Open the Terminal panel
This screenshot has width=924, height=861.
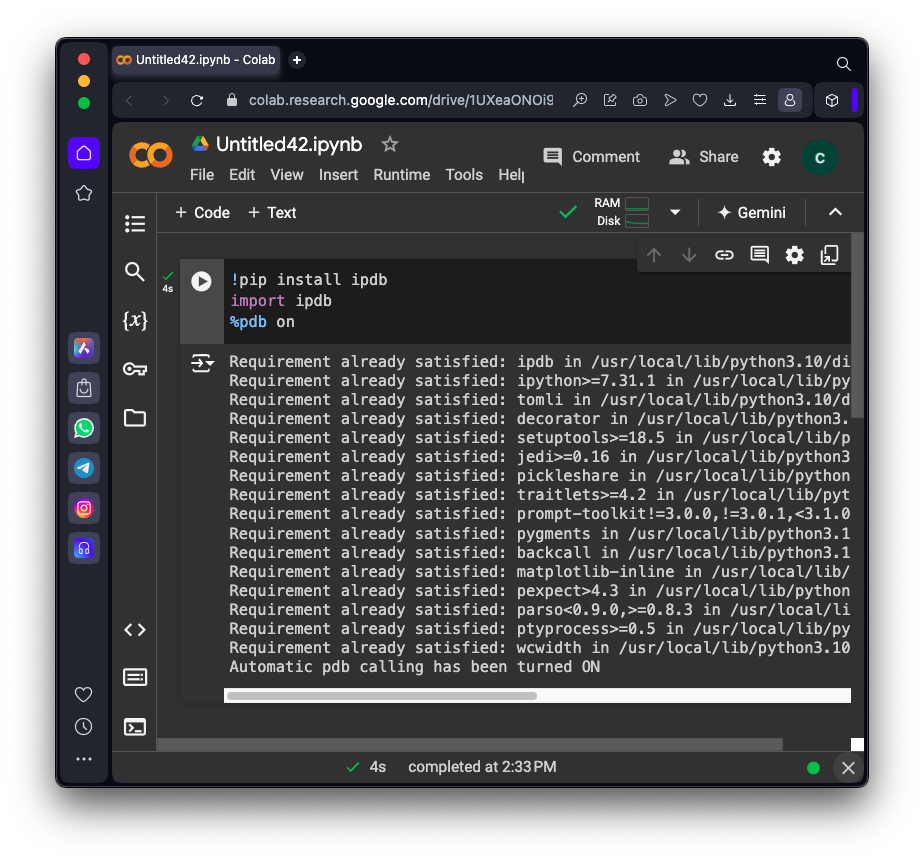[135, 727]
